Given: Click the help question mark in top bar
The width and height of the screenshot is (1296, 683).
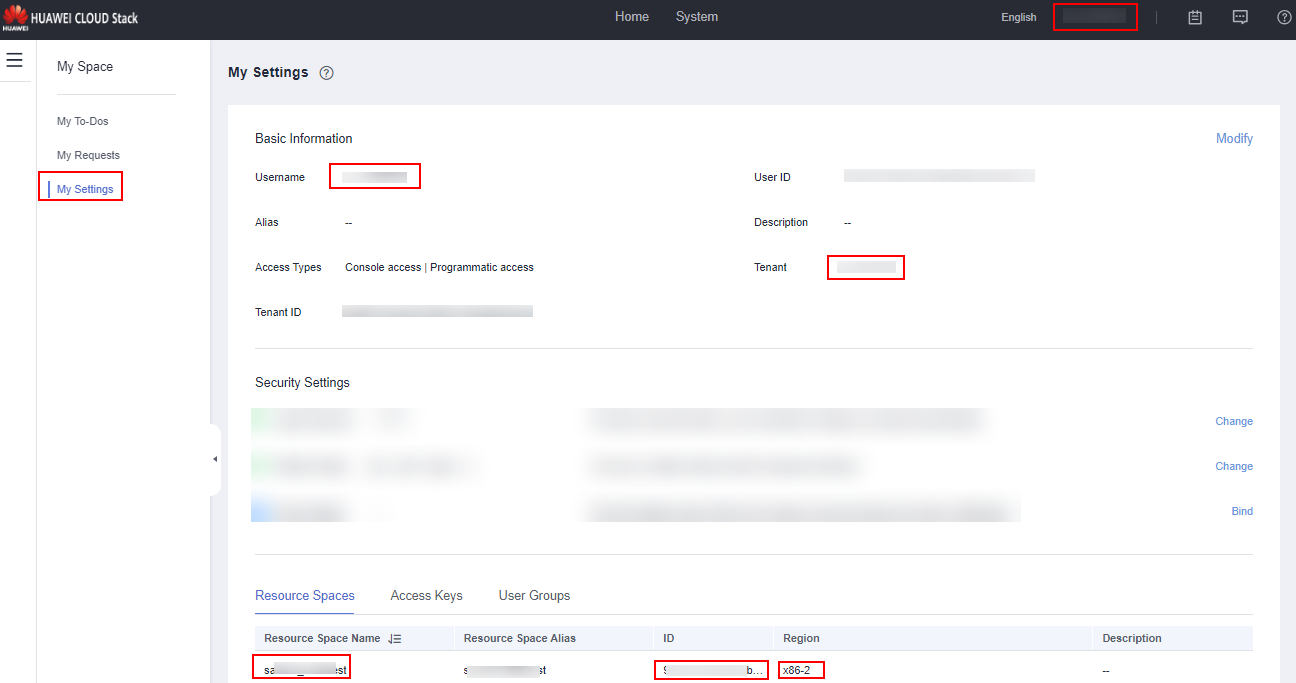Looking at the screenshot, I should click(1284, 17).
